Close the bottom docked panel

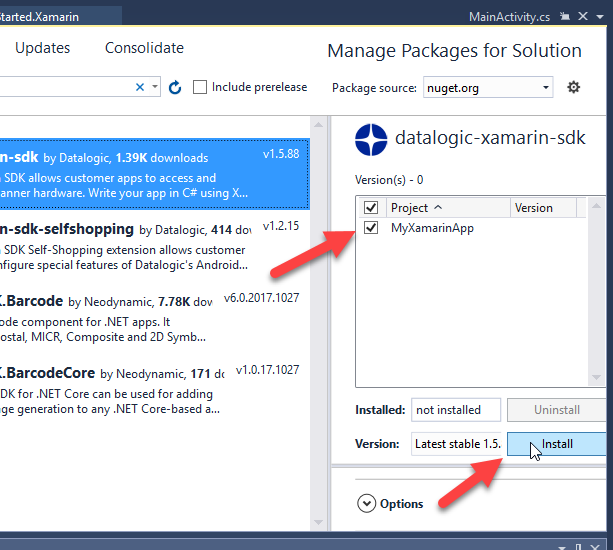tap(595, 547)
